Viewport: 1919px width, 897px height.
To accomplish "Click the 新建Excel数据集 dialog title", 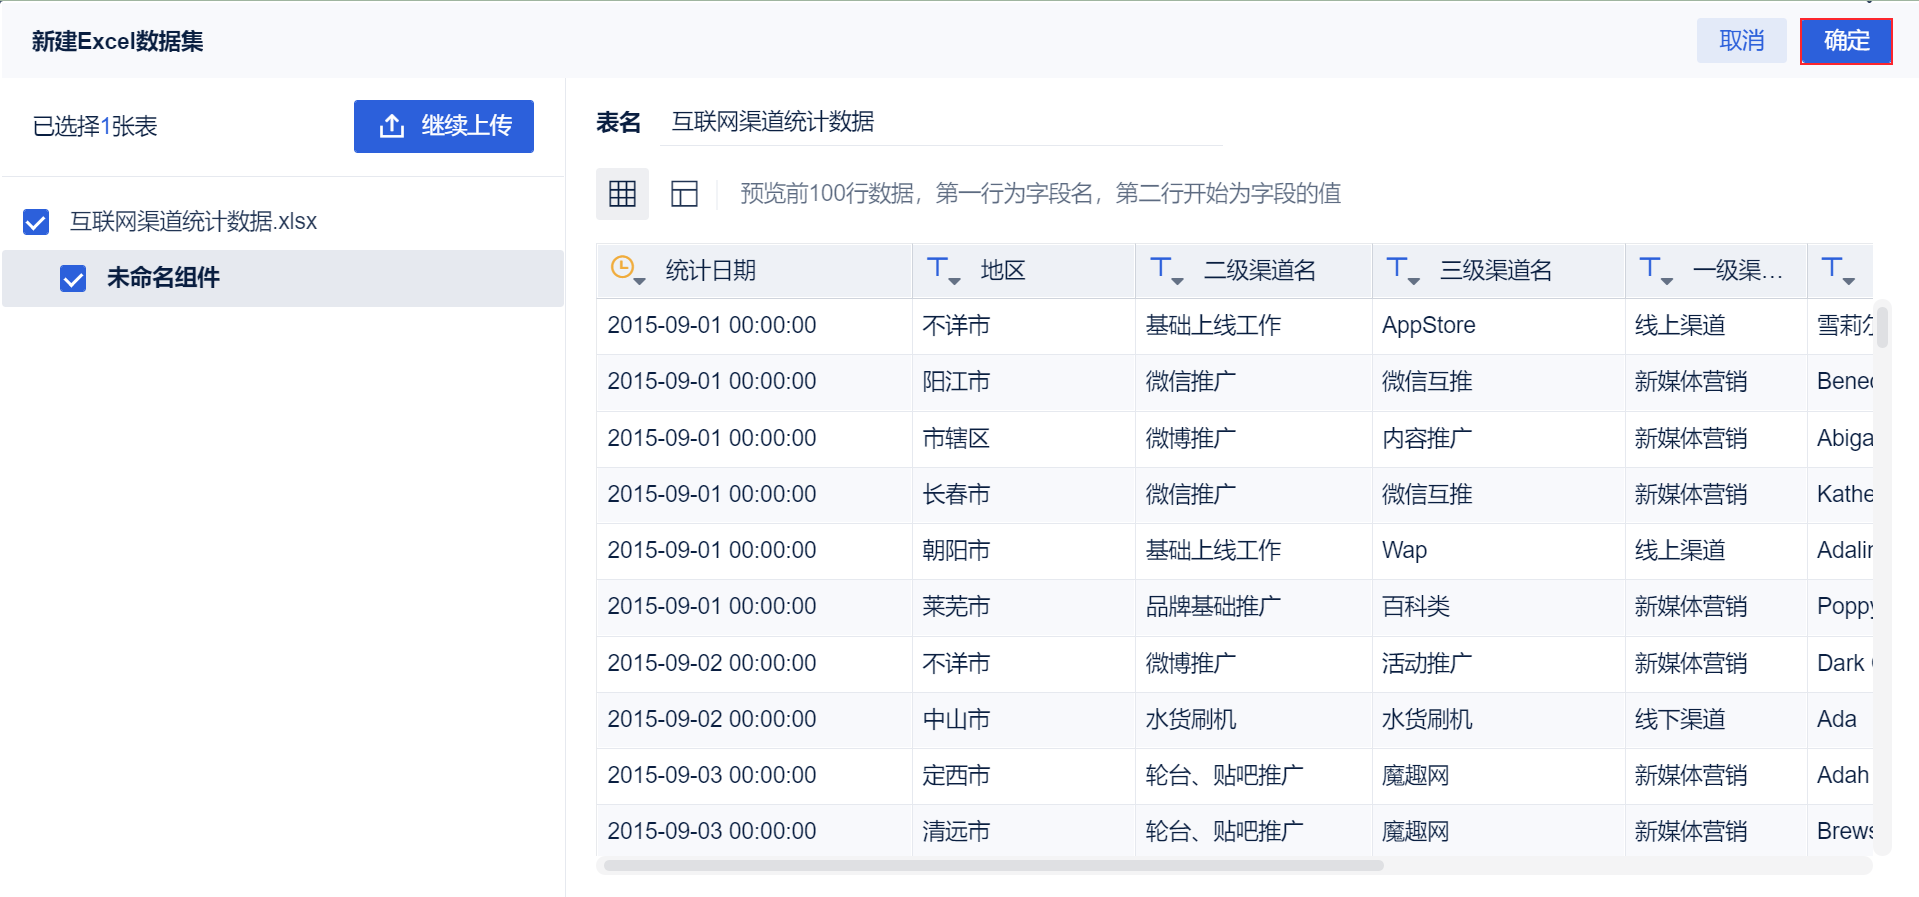I will coord(117,41).
